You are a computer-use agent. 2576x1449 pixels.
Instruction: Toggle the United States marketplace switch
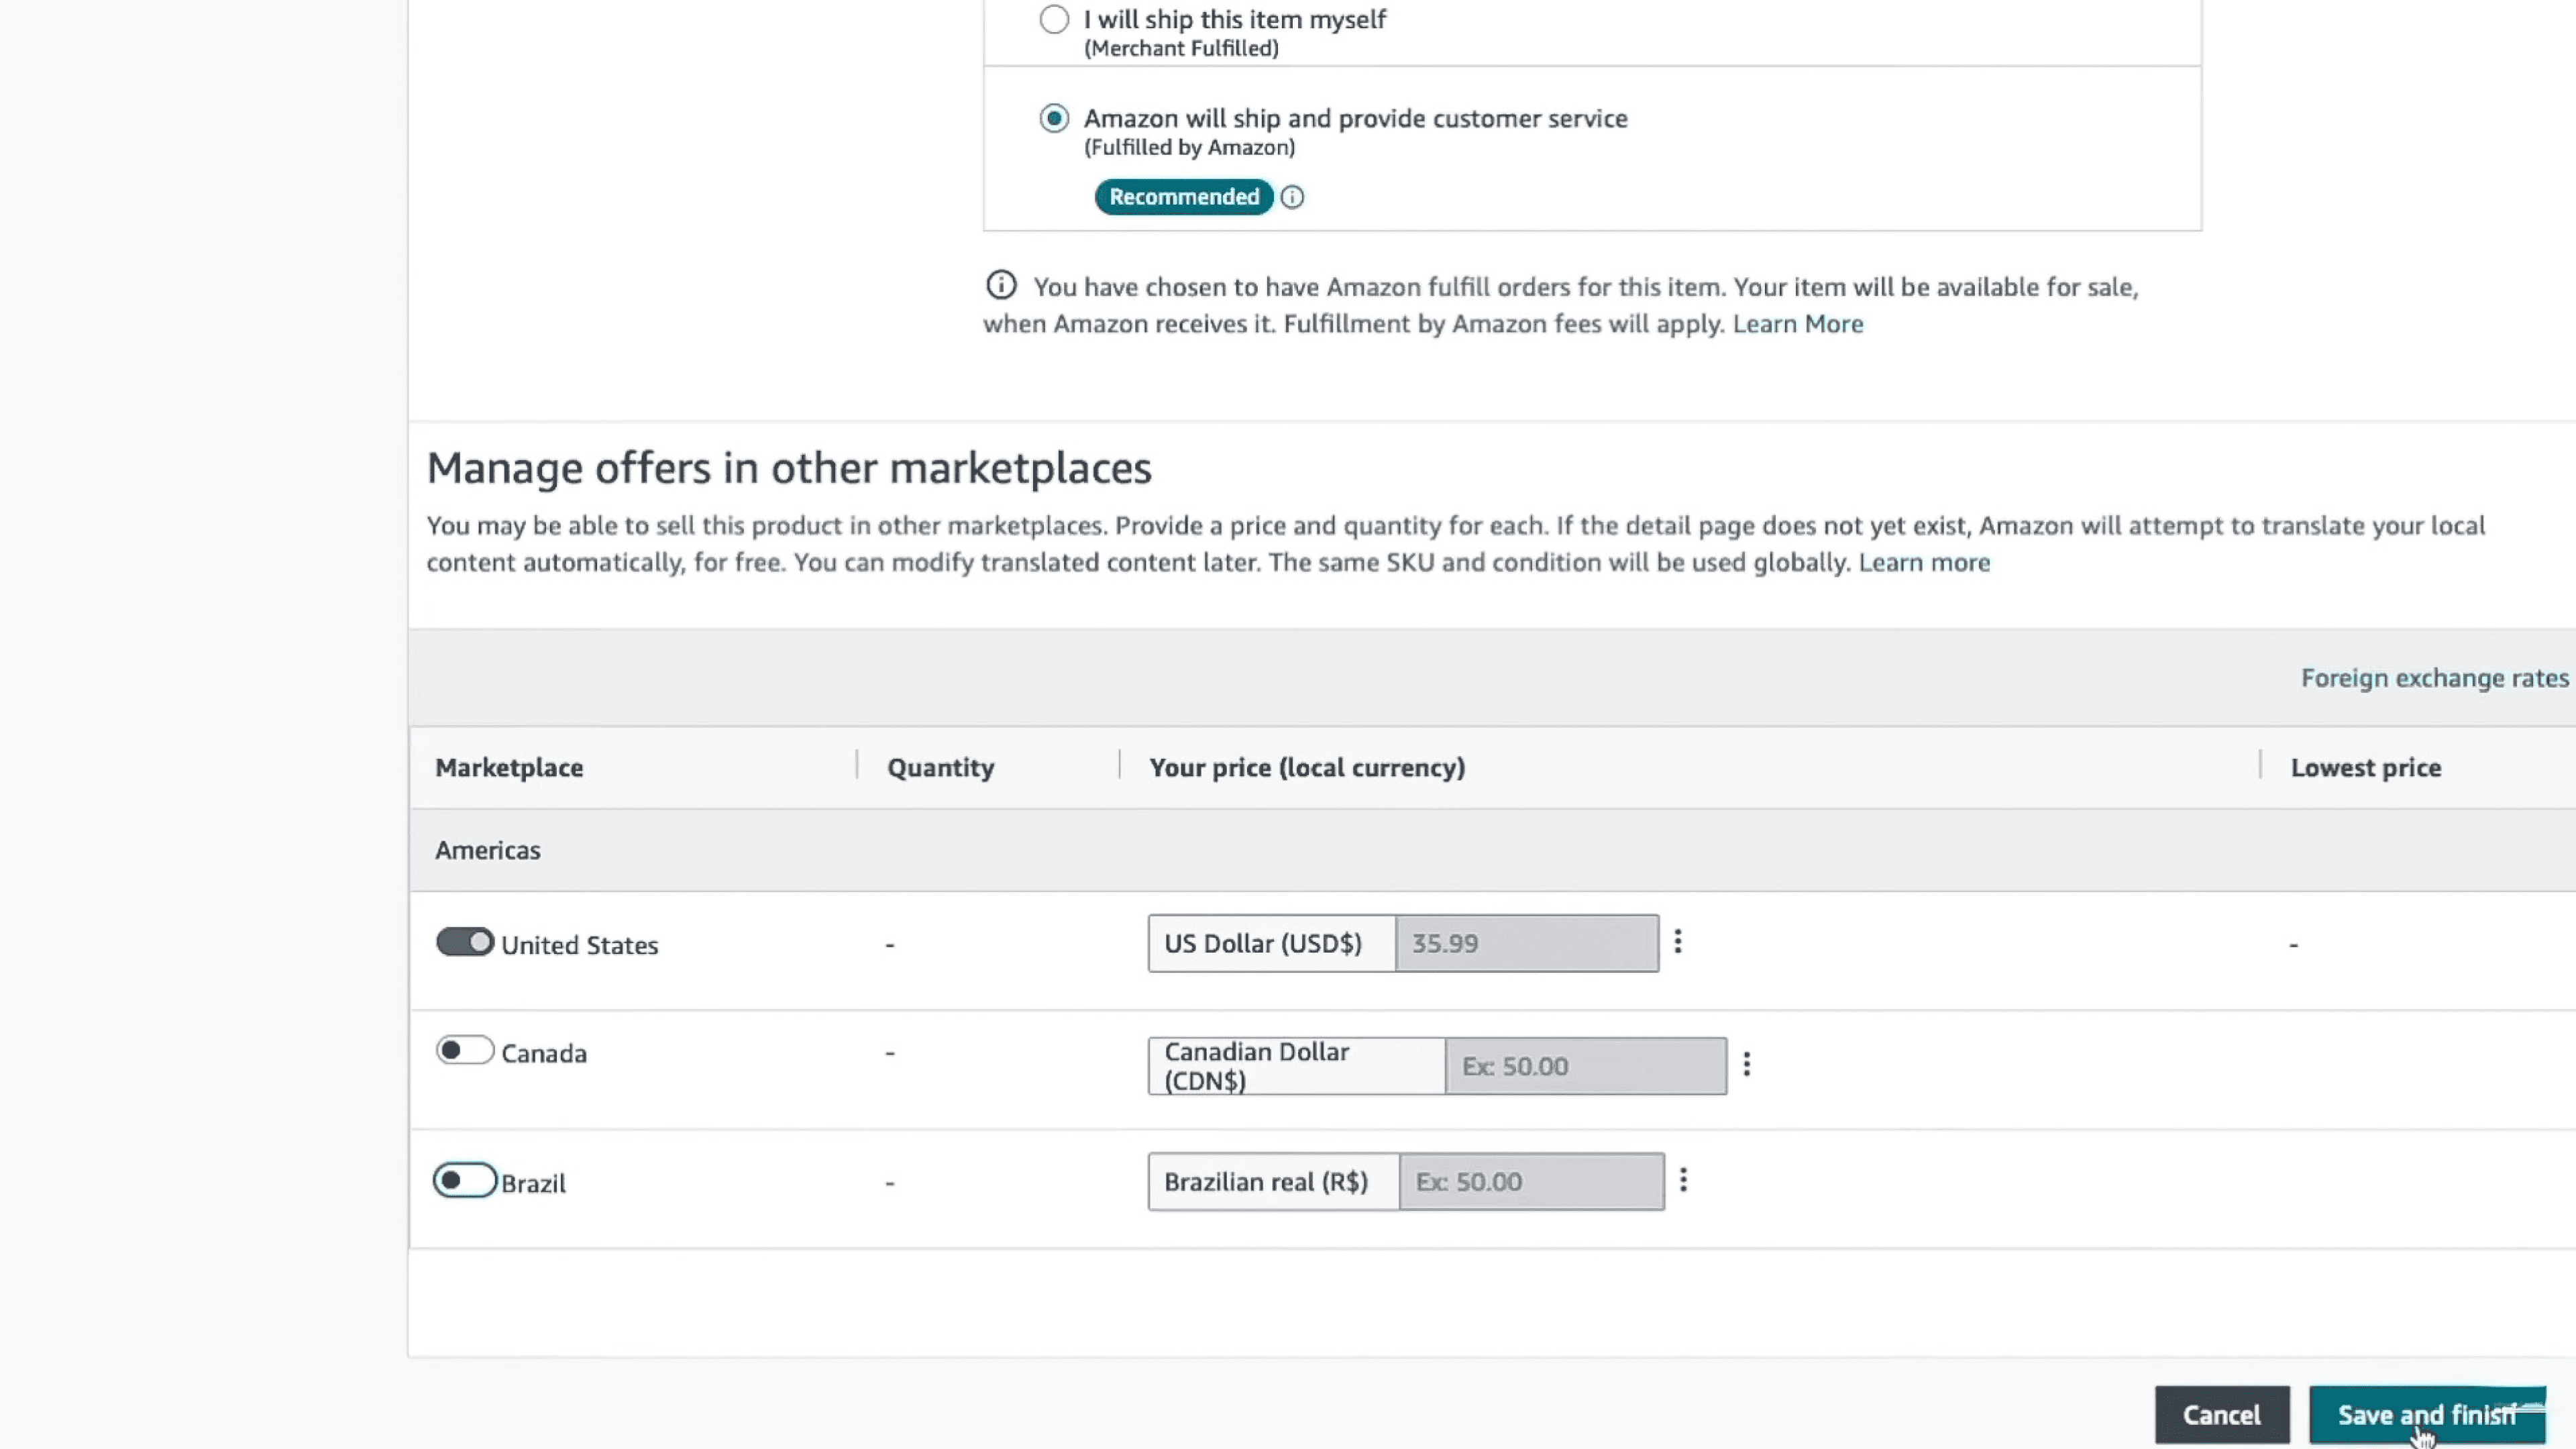pyautogui.click(x=465, y=942)
